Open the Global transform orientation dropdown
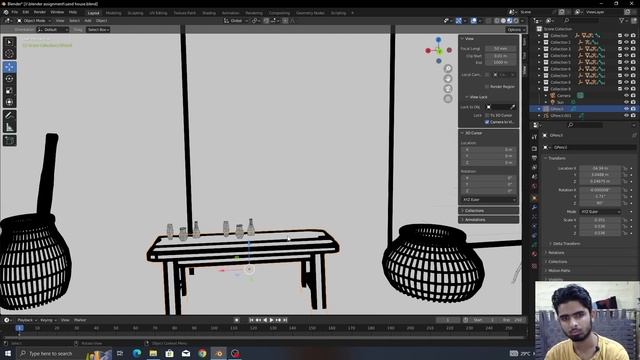Viewport: 640px width, 360px height. [236, 20]
